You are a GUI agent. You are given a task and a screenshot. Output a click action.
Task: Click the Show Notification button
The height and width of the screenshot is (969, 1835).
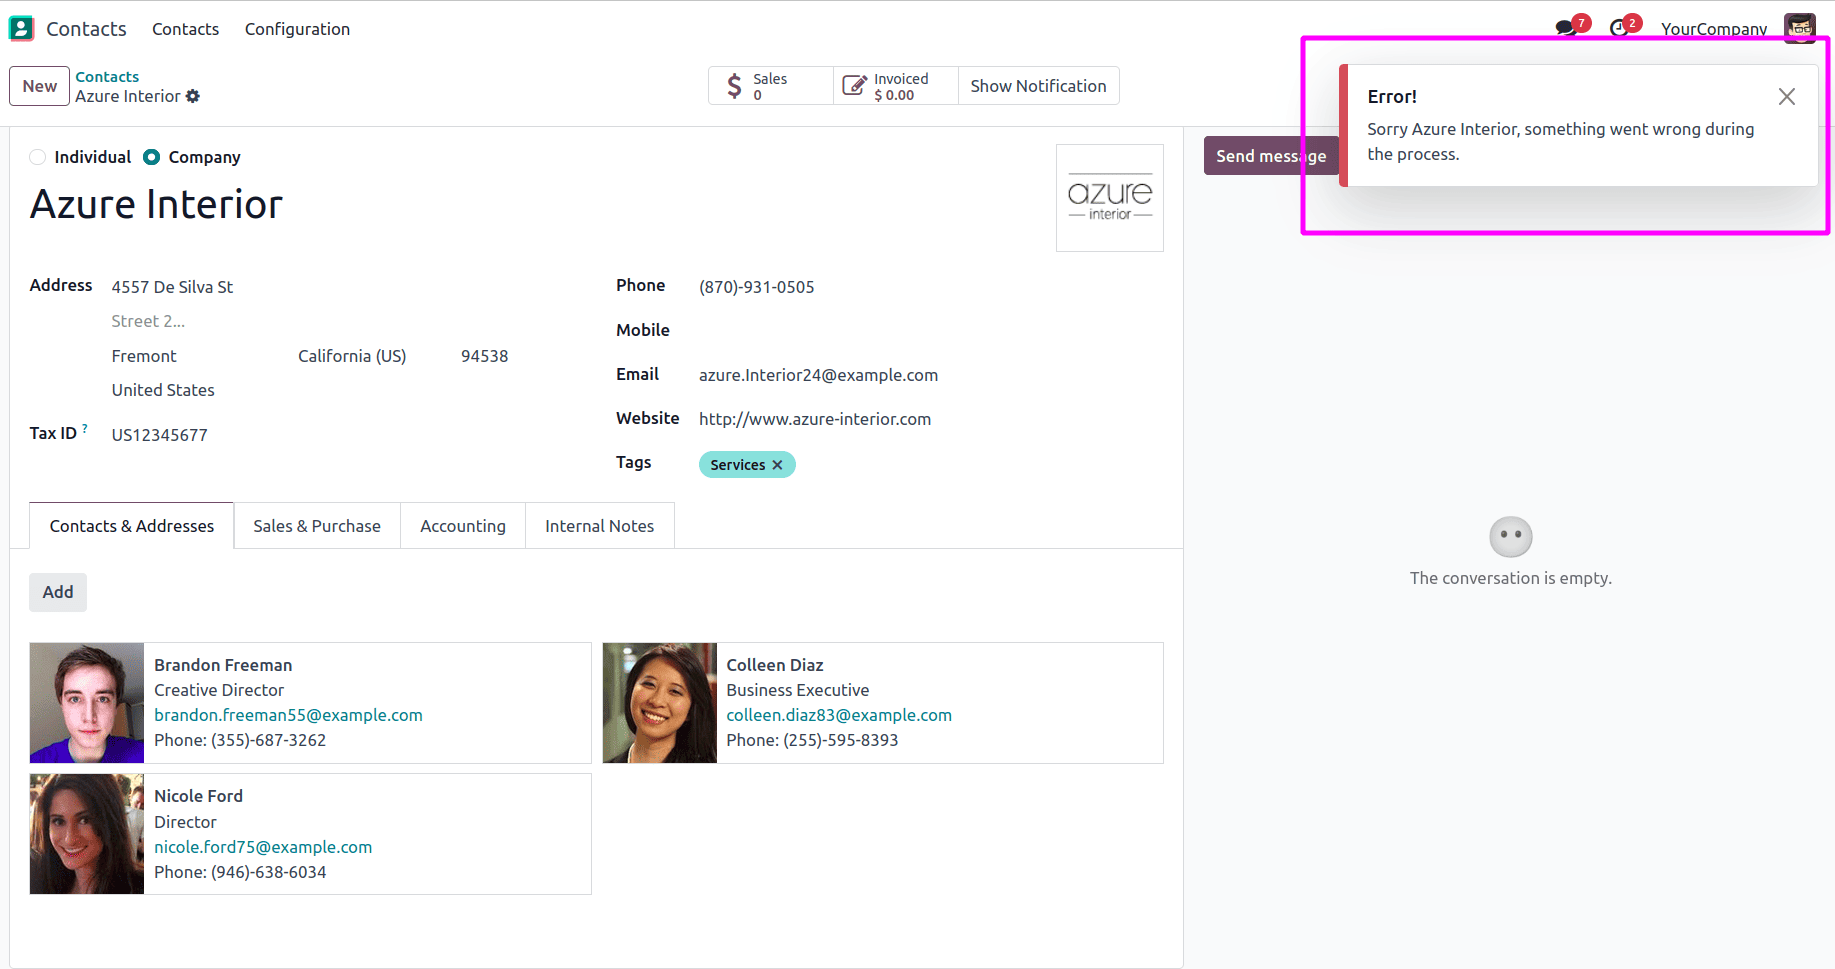click(x=1038, y=86)
